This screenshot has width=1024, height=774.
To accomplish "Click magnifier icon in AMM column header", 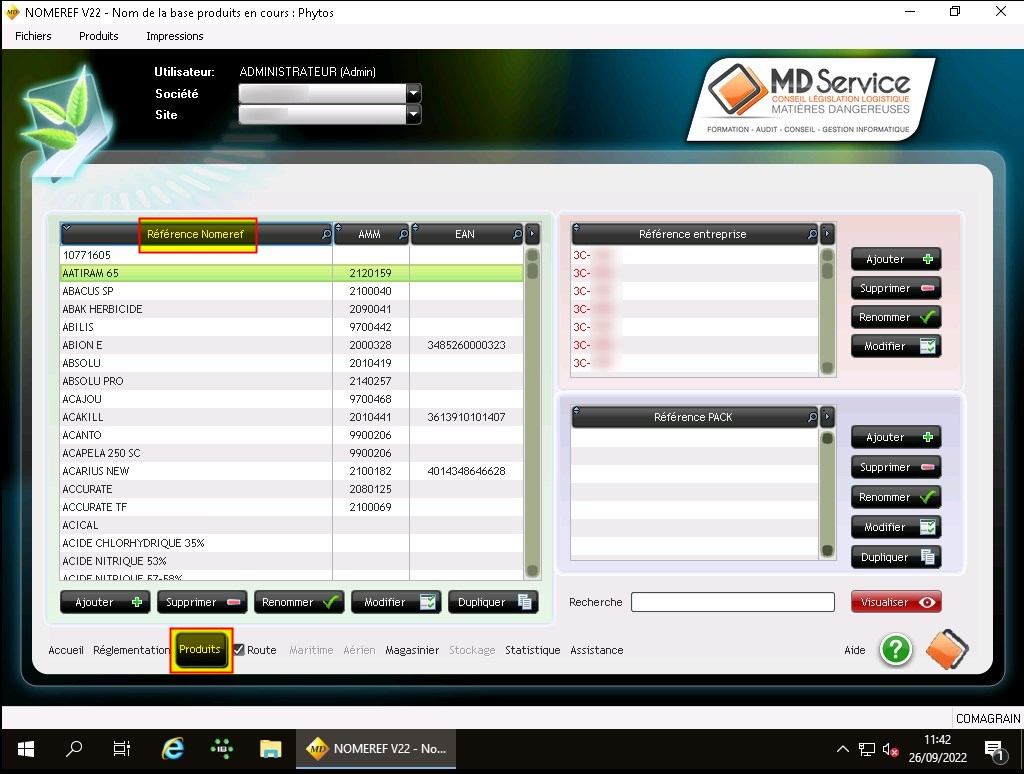I will point(403,234).
